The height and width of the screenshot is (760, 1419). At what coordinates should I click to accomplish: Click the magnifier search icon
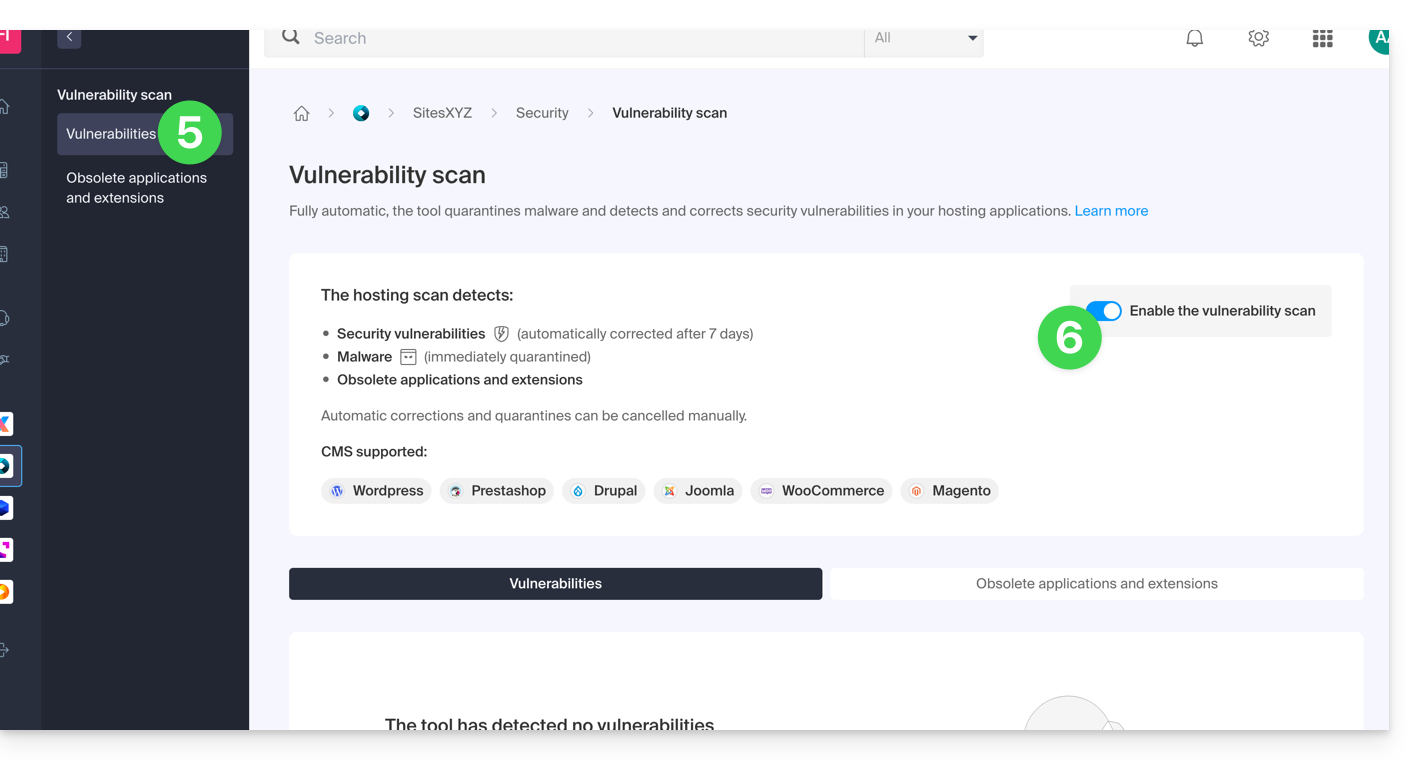[x=291, y=37]
